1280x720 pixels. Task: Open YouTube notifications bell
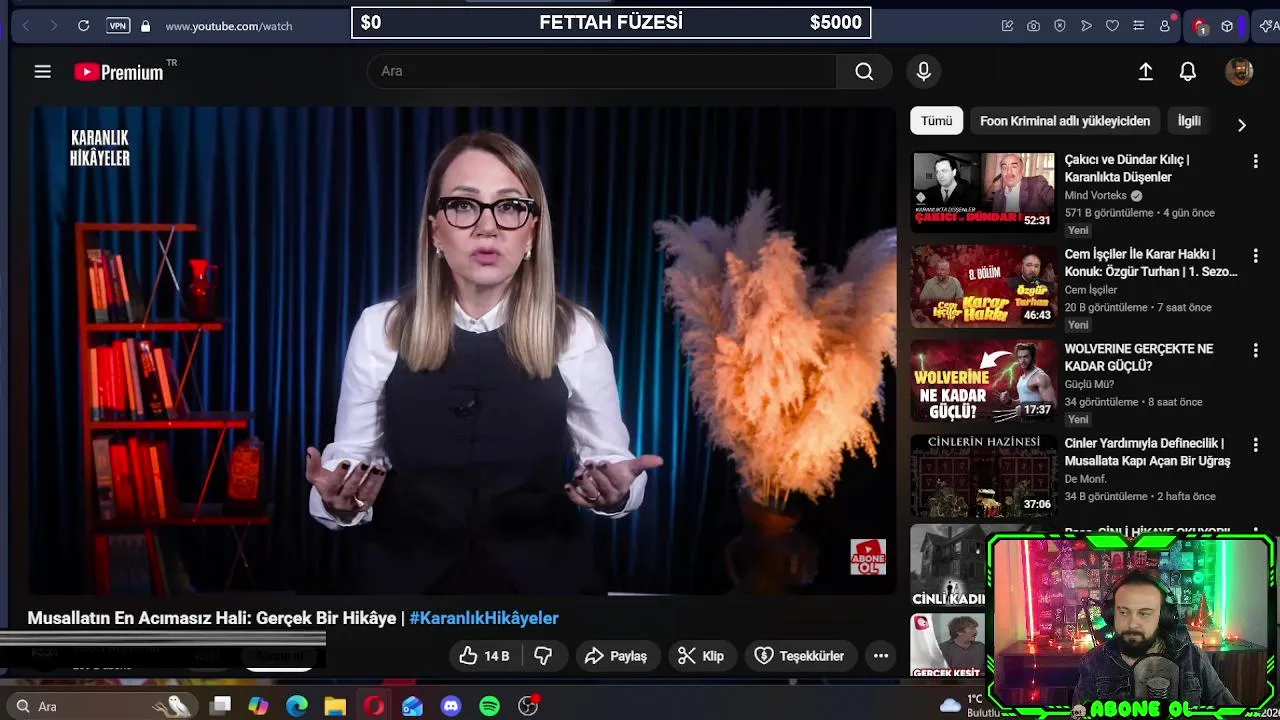(x=1188, y=71)
